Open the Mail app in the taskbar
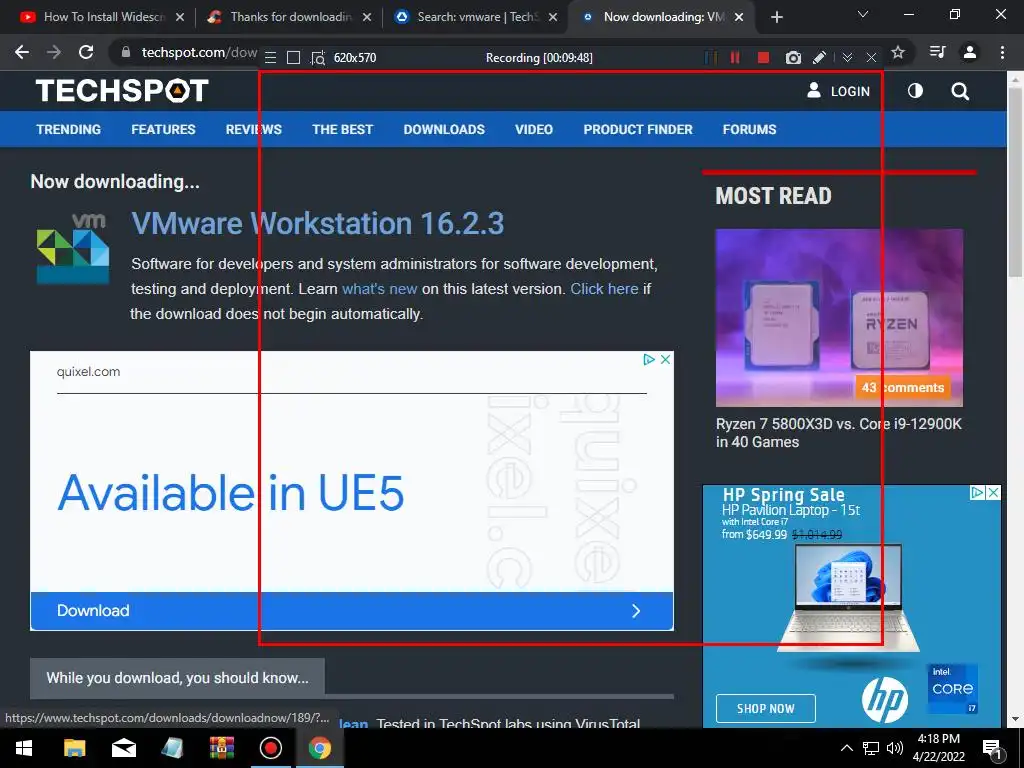 click(x=123, y=748)
